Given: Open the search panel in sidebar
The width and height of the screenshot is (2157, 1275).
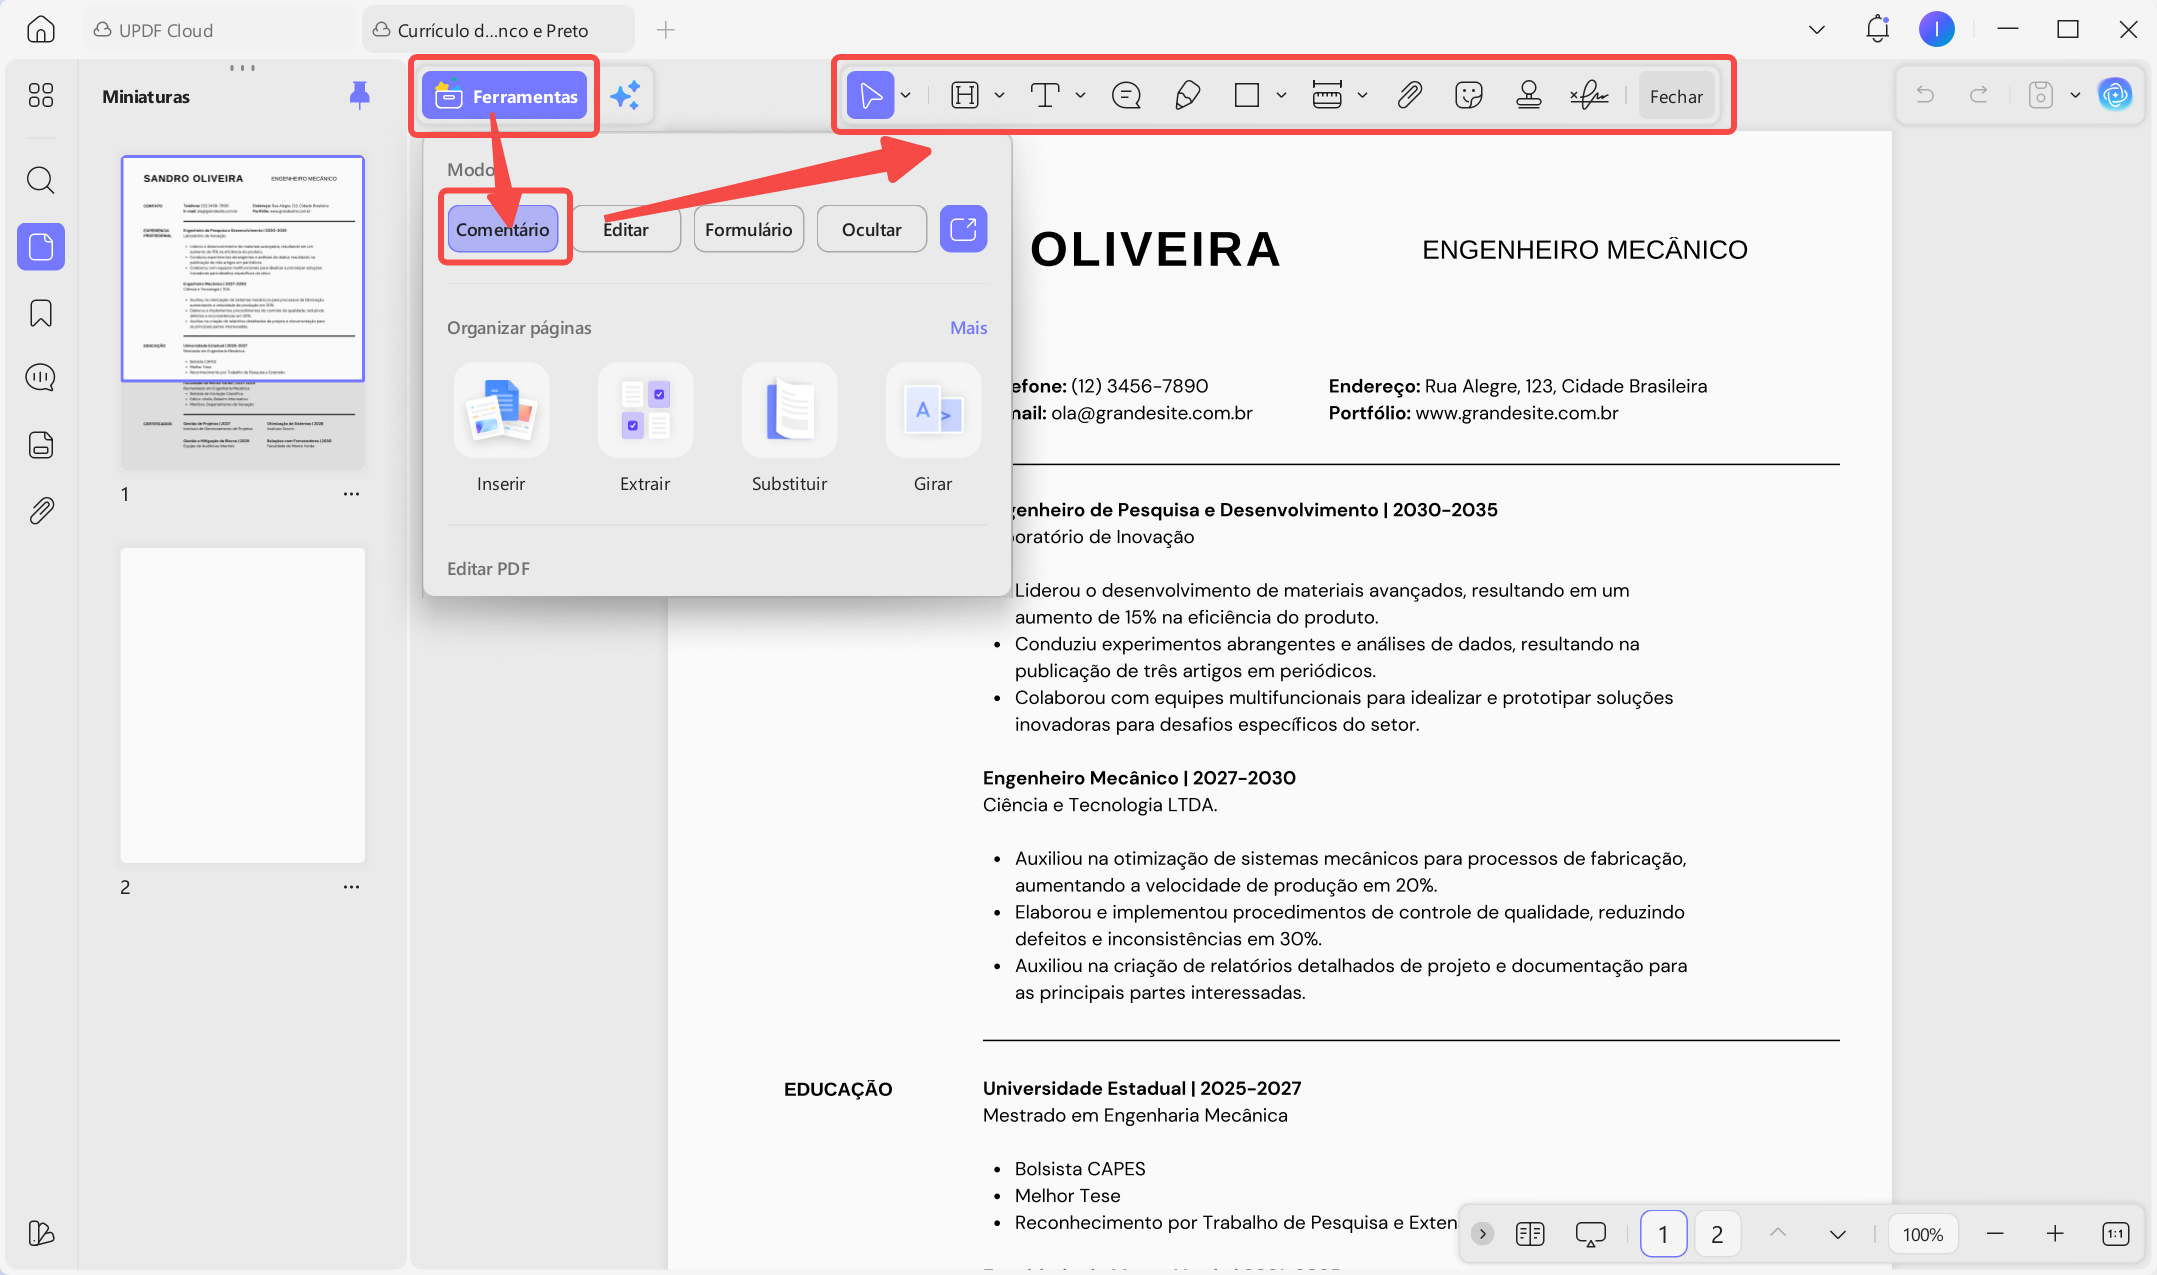Looking at the screenshot, I should point(40,180).
